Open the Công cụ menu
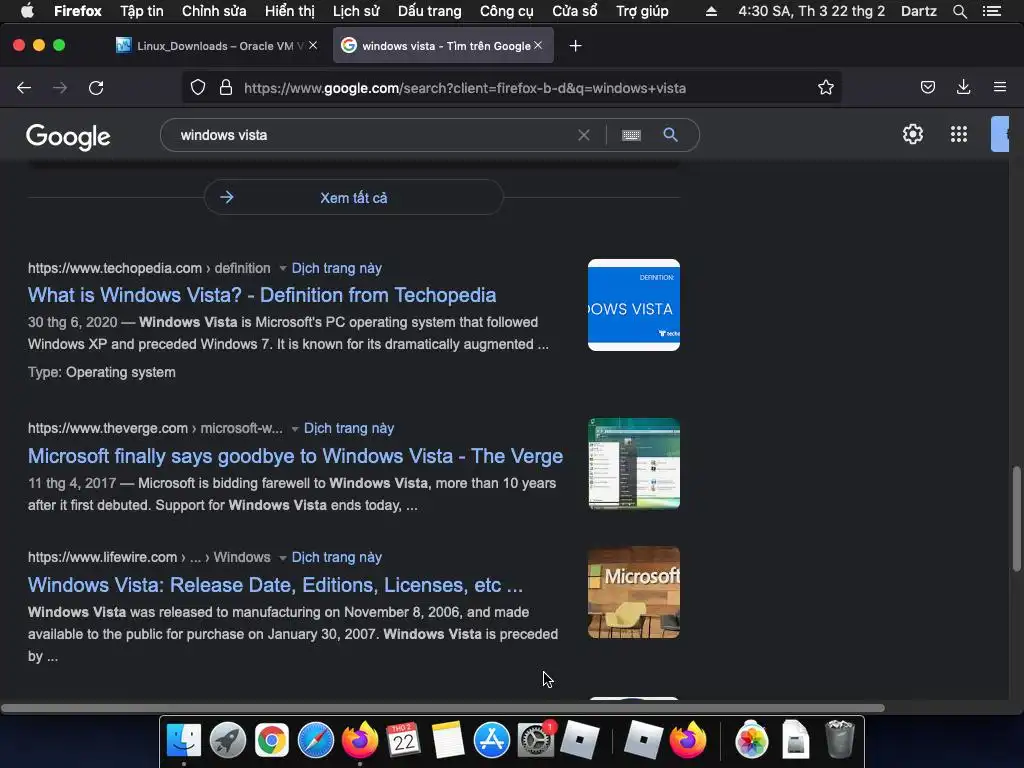This screenshot has height=768, width=1024. (x=507, y=11)
